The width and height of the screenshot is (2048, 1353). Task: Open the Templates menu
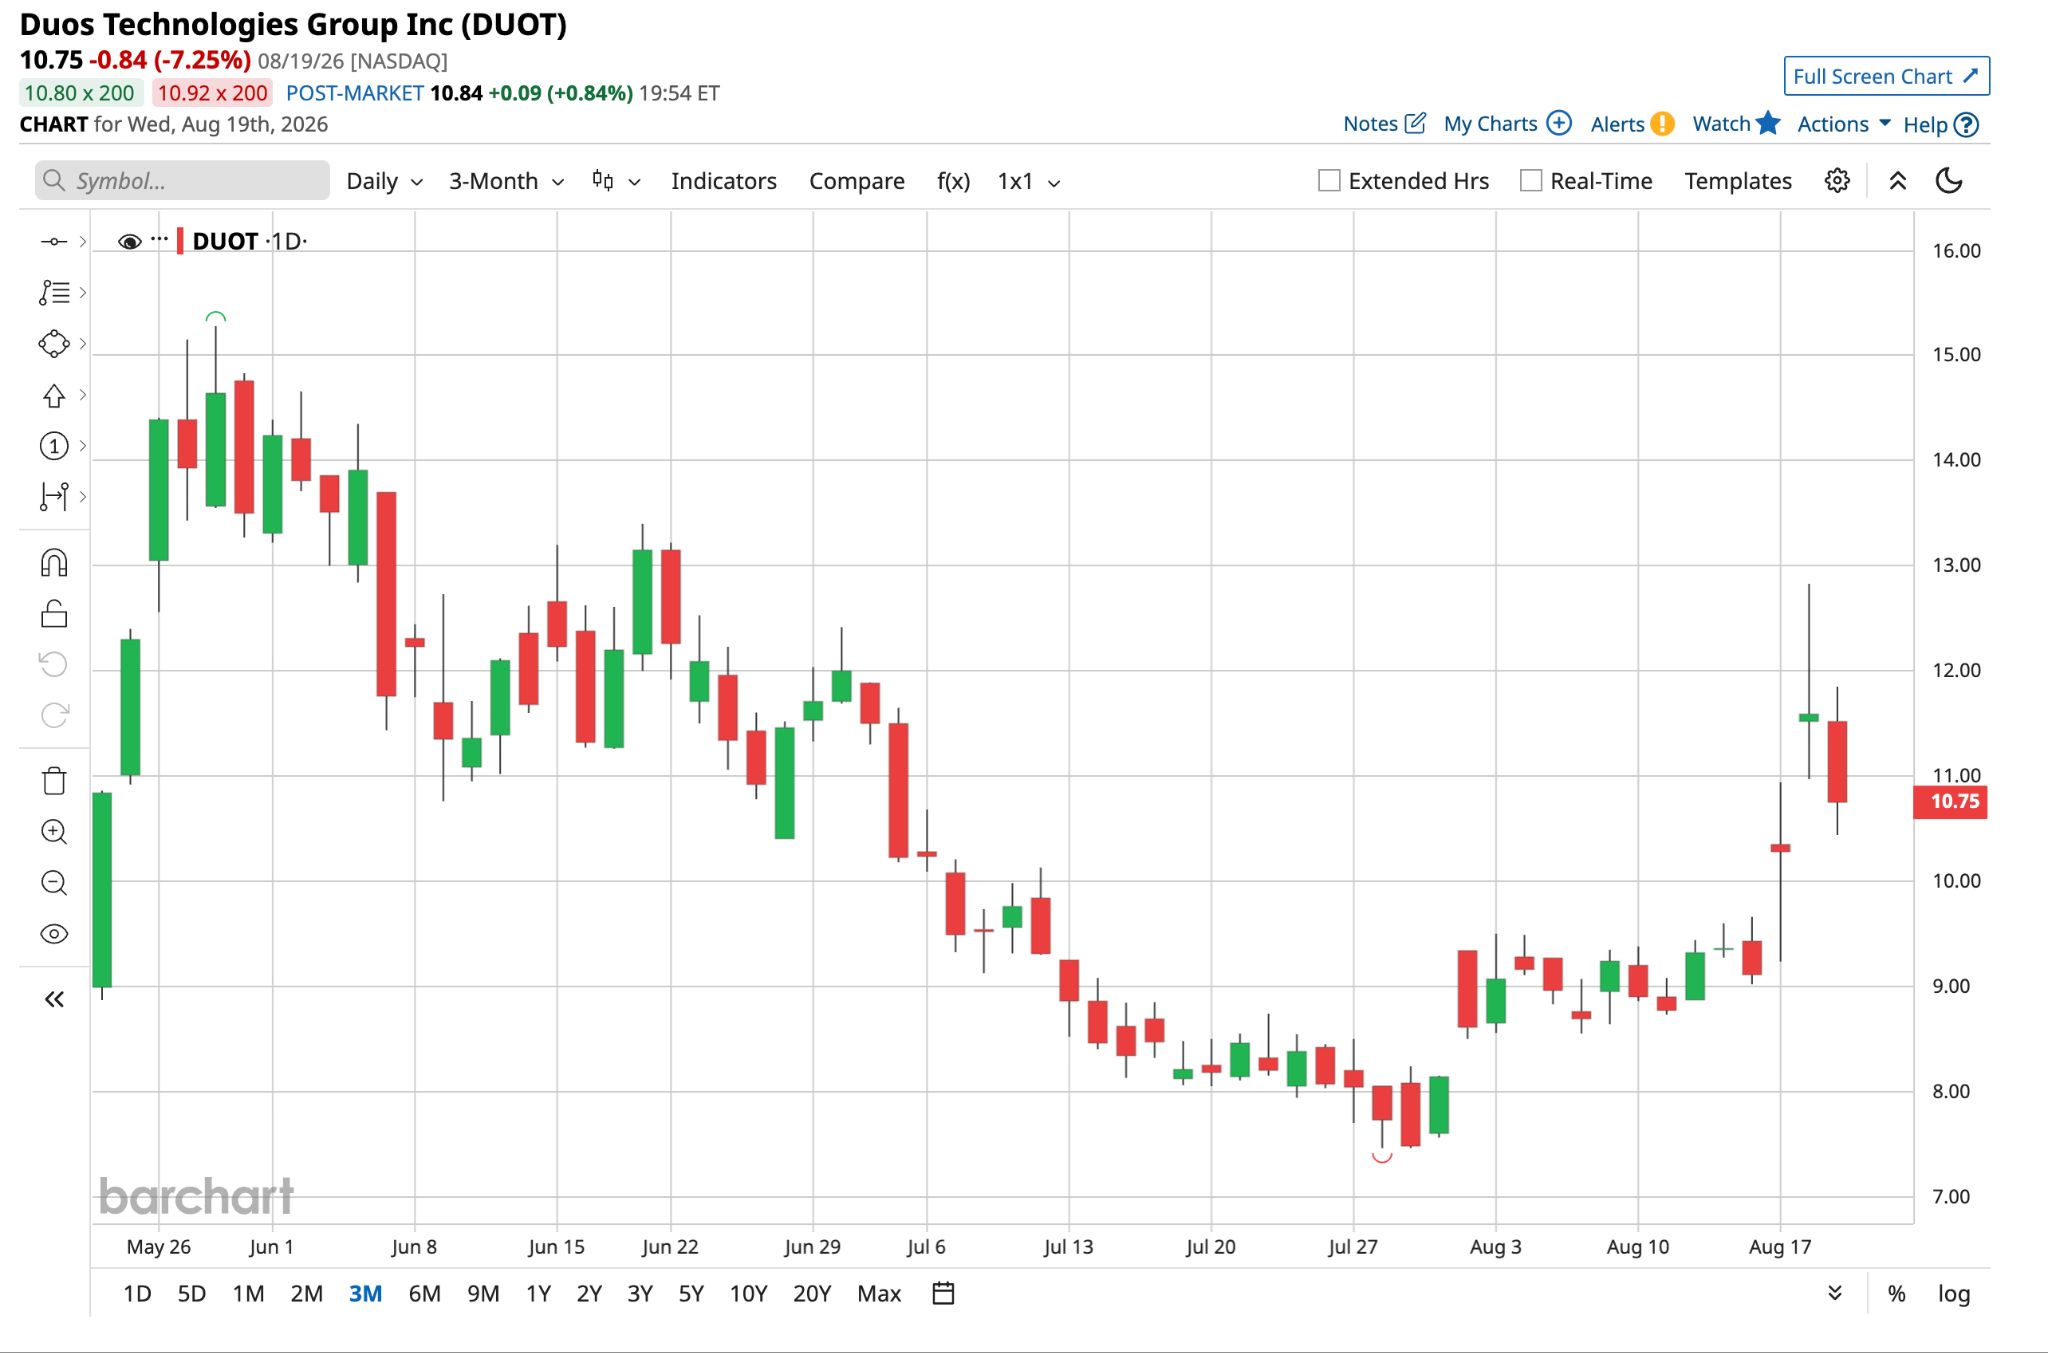(1738, 181)
